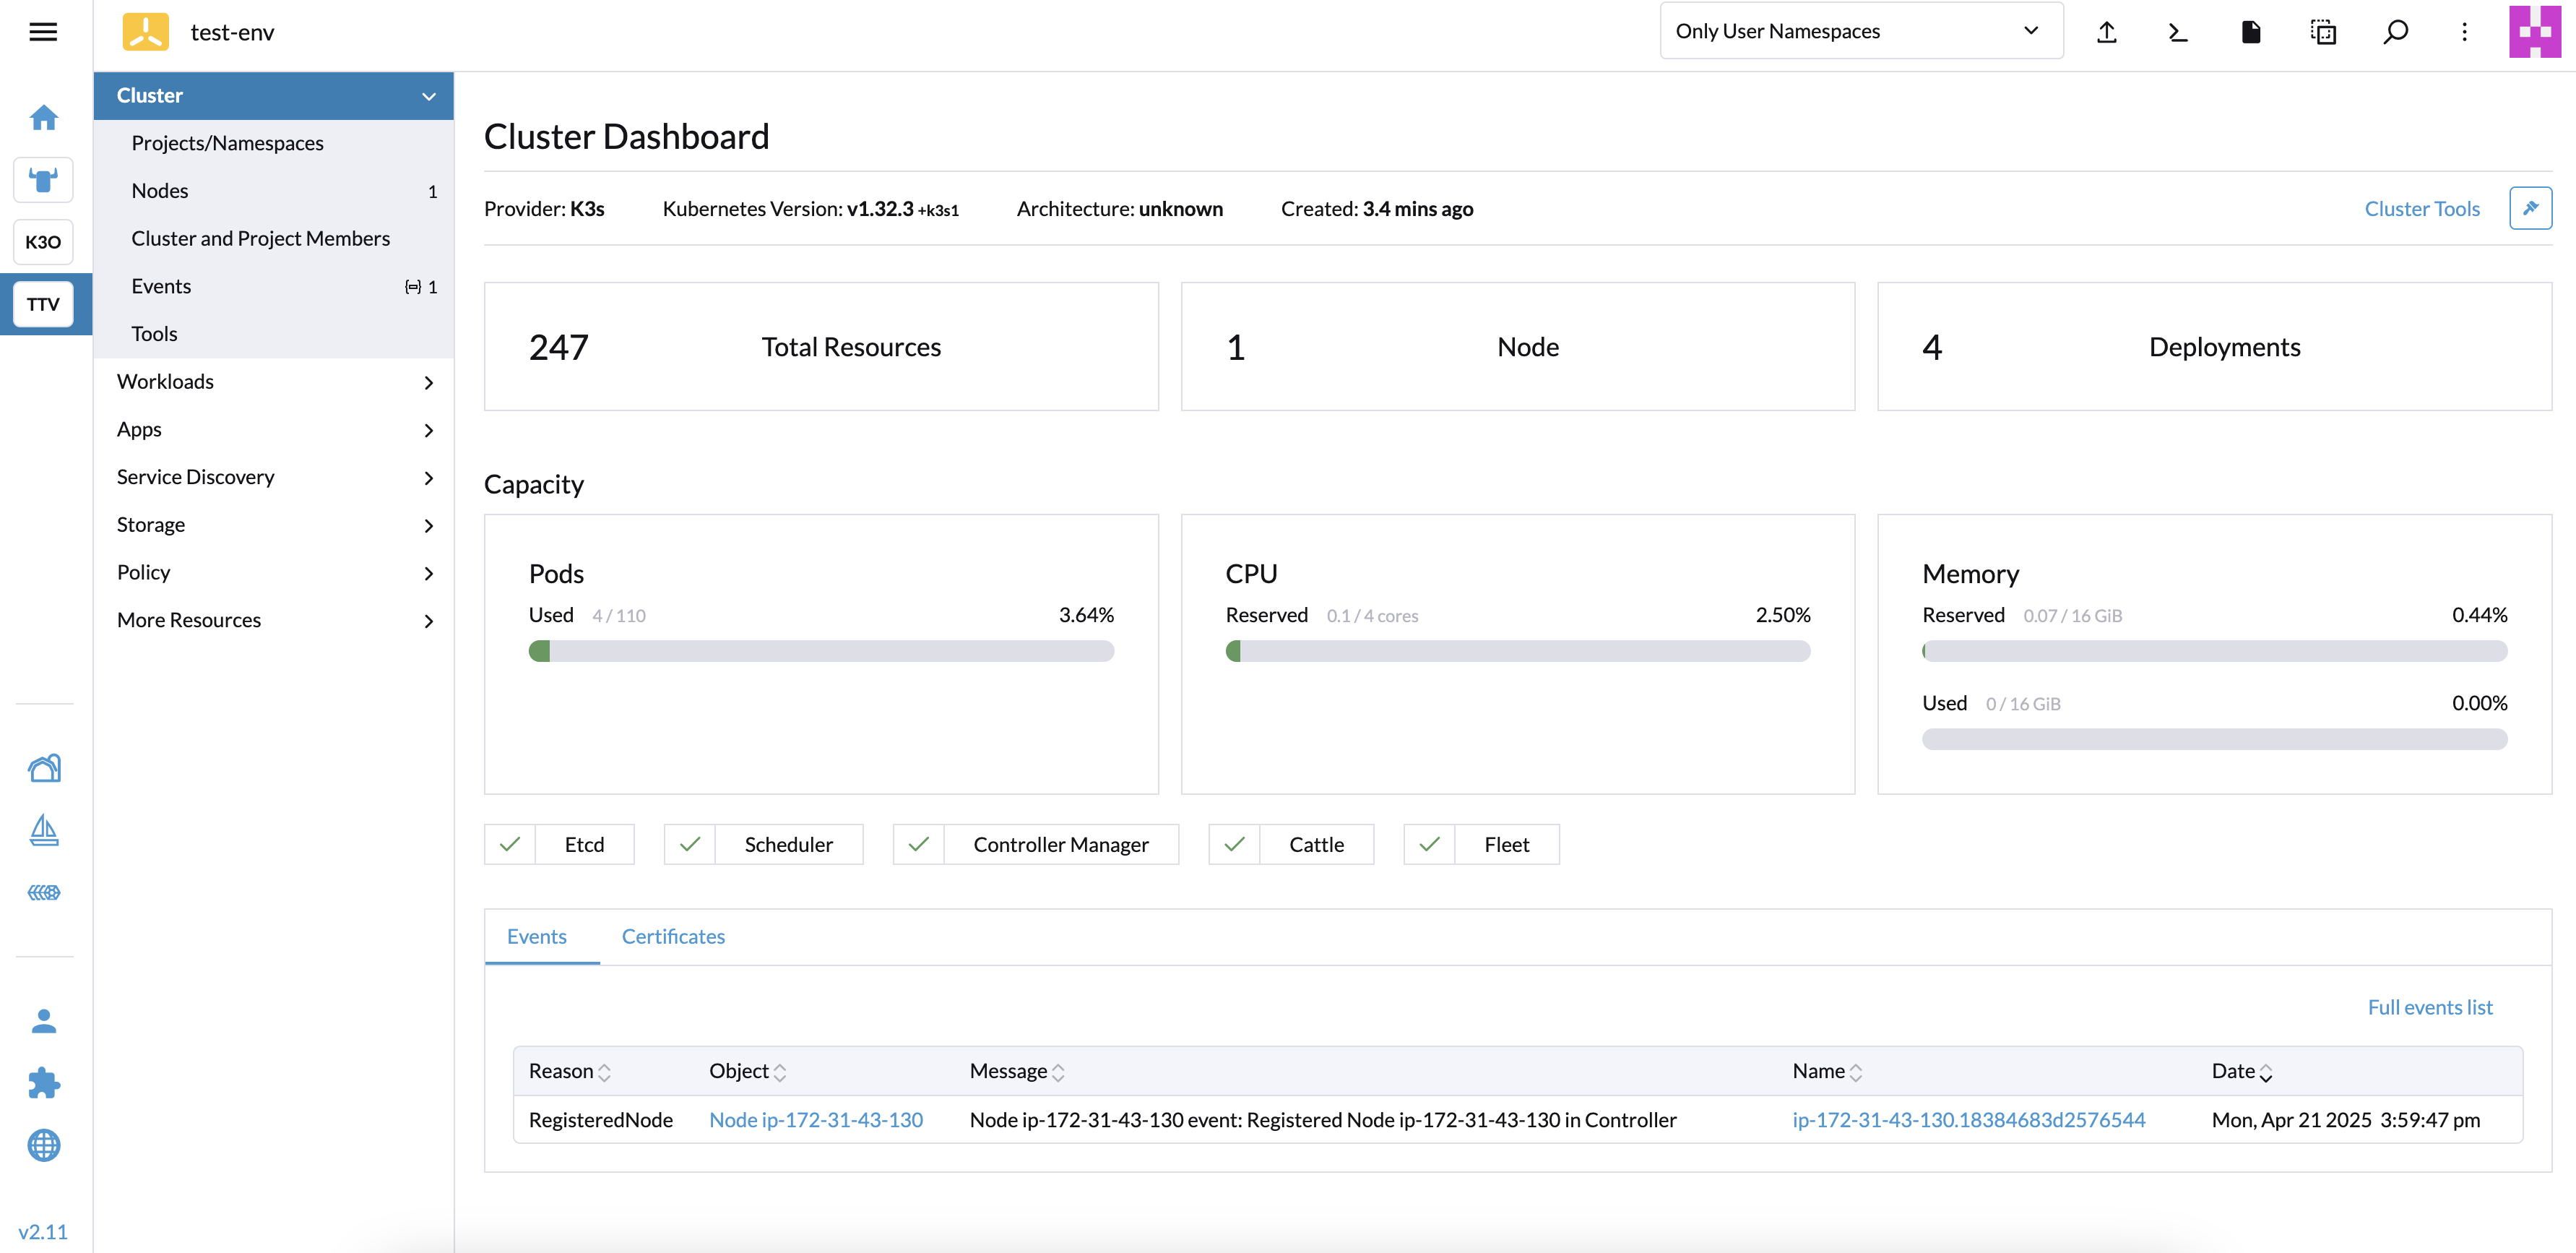This screenshot has height=1253, width=2576.
Task: Open the resource search magnifier icon
Action: click(x=2395, y=32)
